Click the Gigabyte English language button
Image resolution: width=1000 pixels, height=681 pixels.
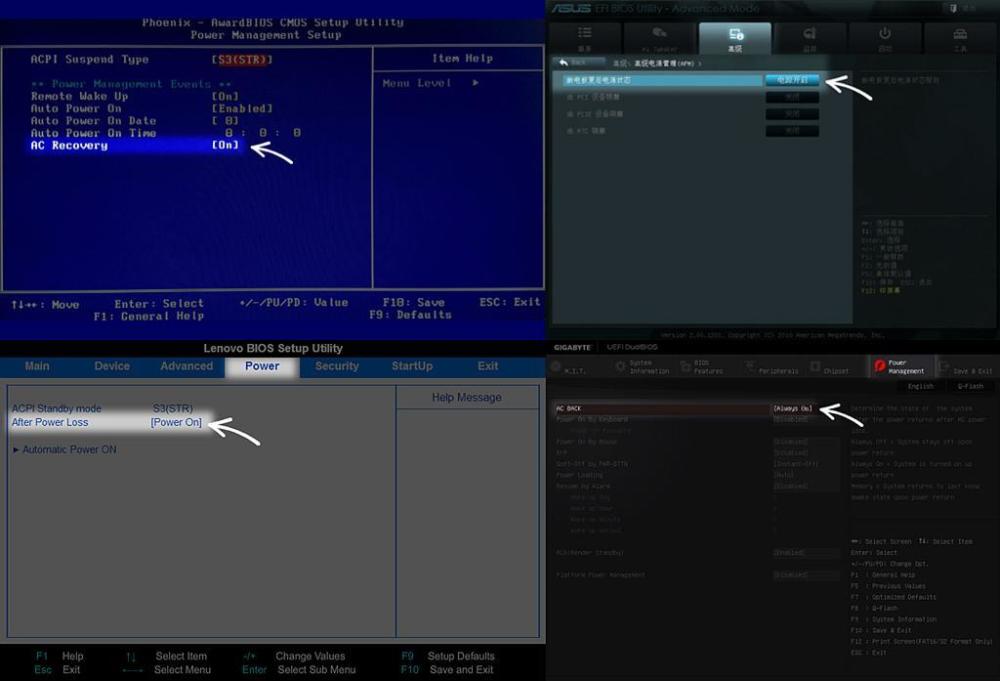[920, 386]
